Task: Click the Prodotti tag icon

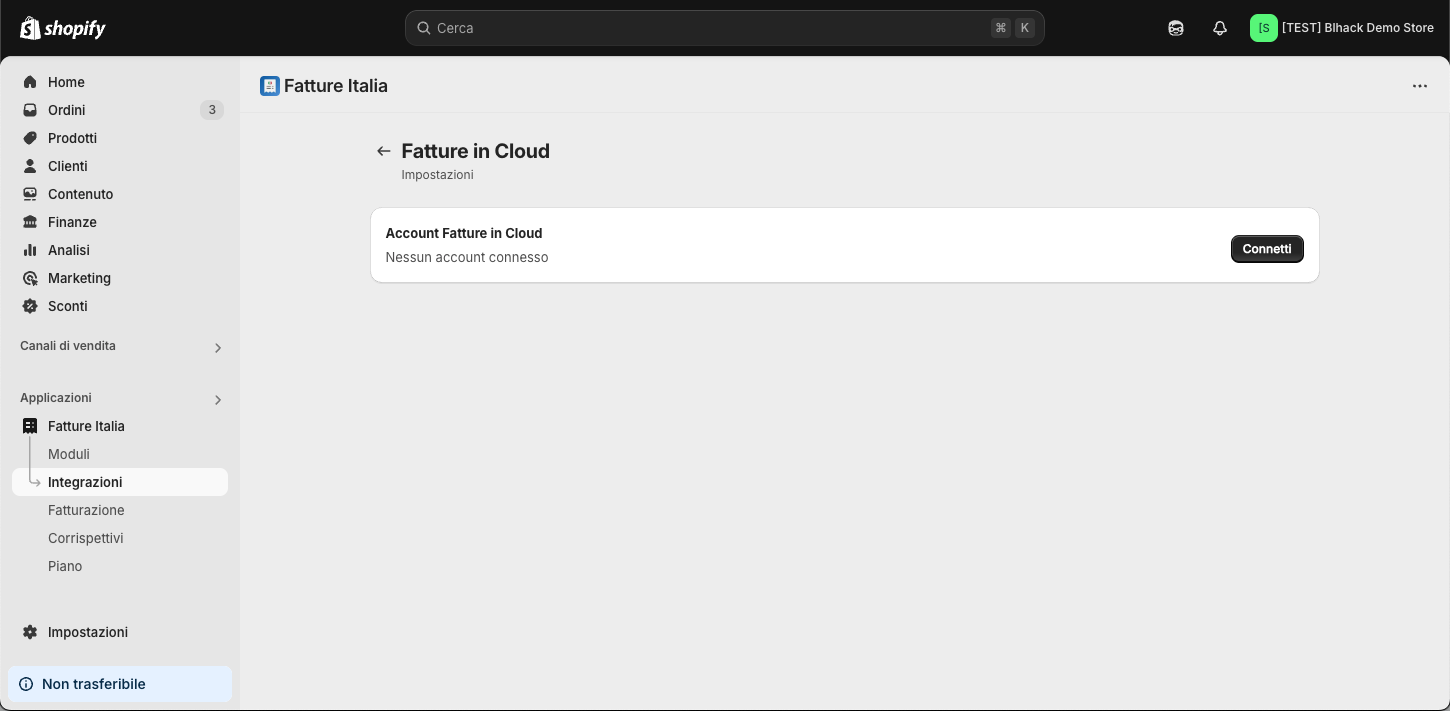Action: (30, 138)
